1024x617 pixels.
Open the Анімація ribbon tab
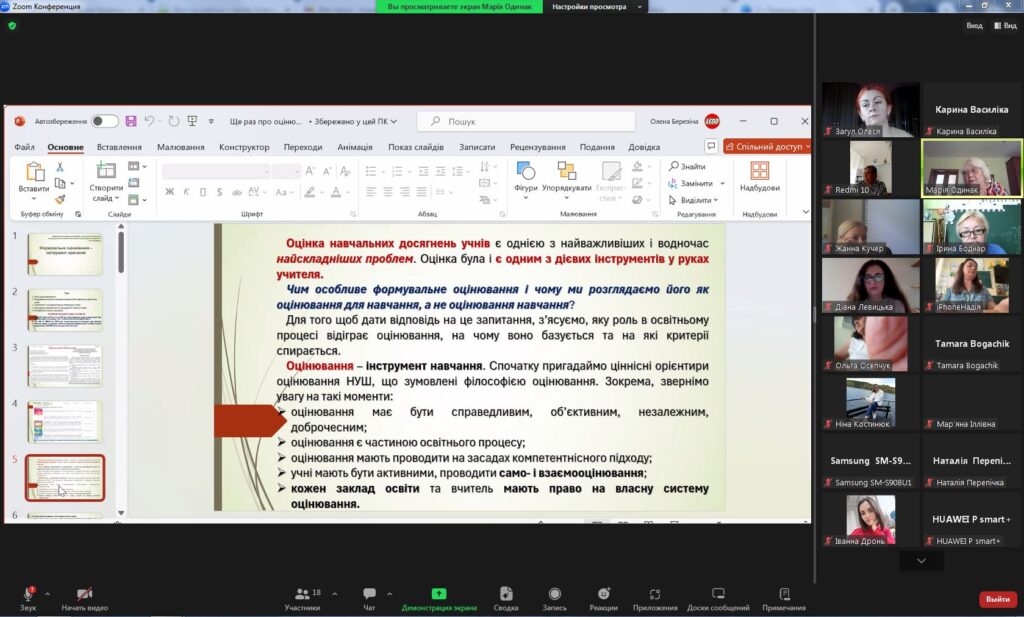coord(354,147)
